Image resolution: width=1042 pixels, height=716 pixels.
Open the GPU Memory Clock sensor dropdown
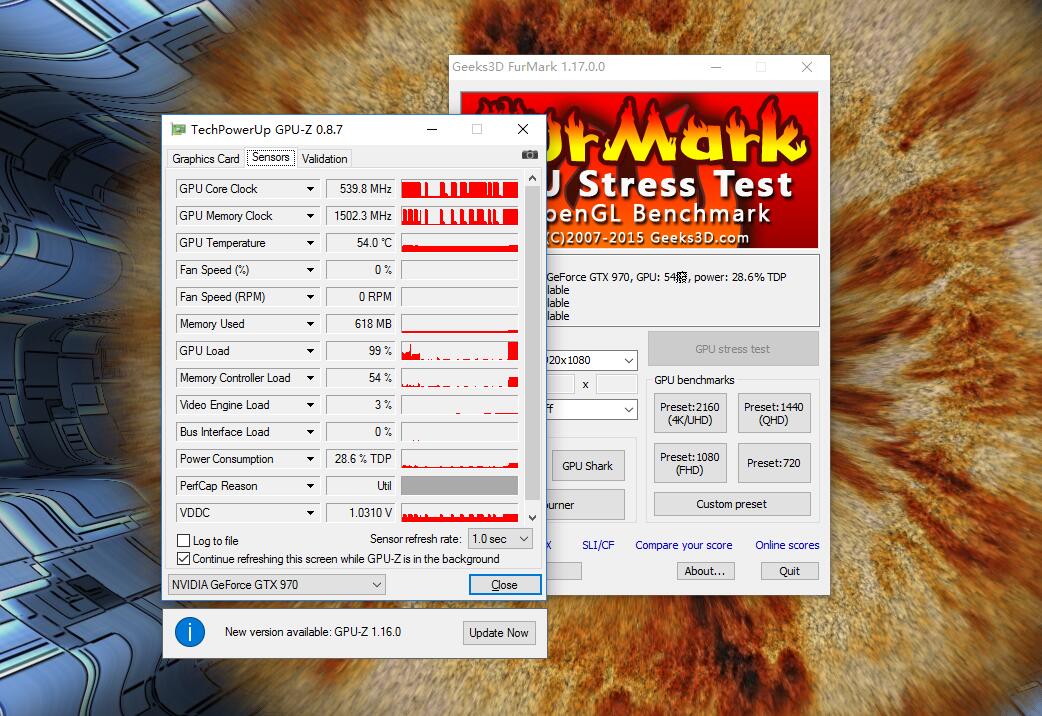point(310,216)
